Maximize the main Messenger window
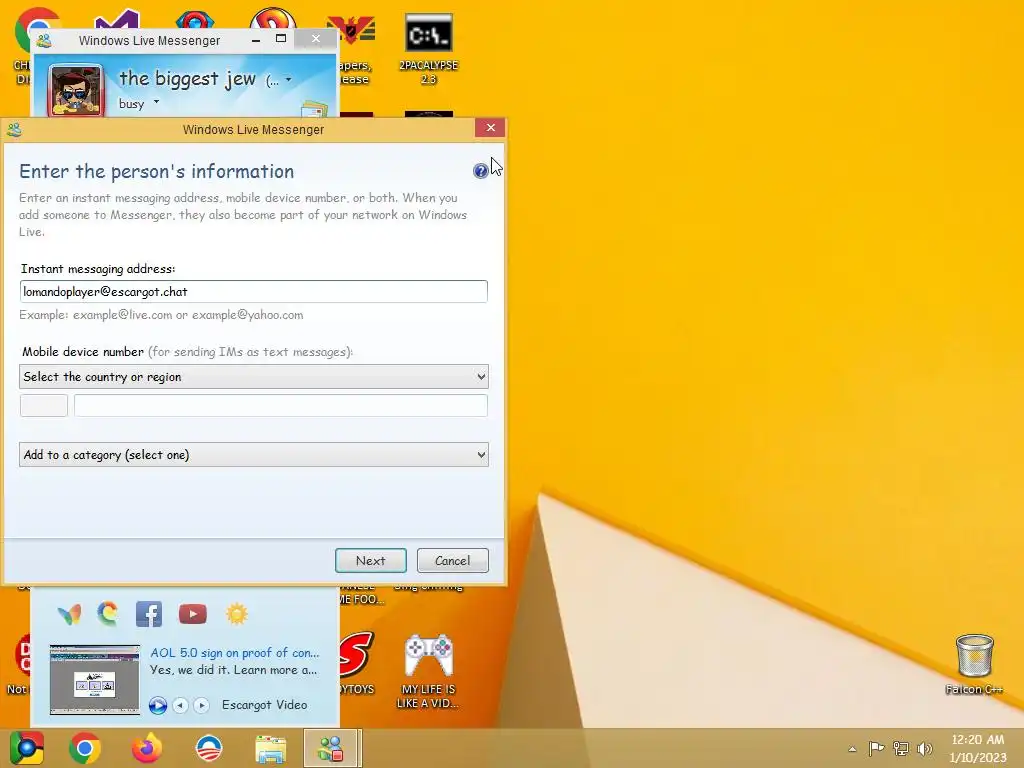 pos(281,39)
